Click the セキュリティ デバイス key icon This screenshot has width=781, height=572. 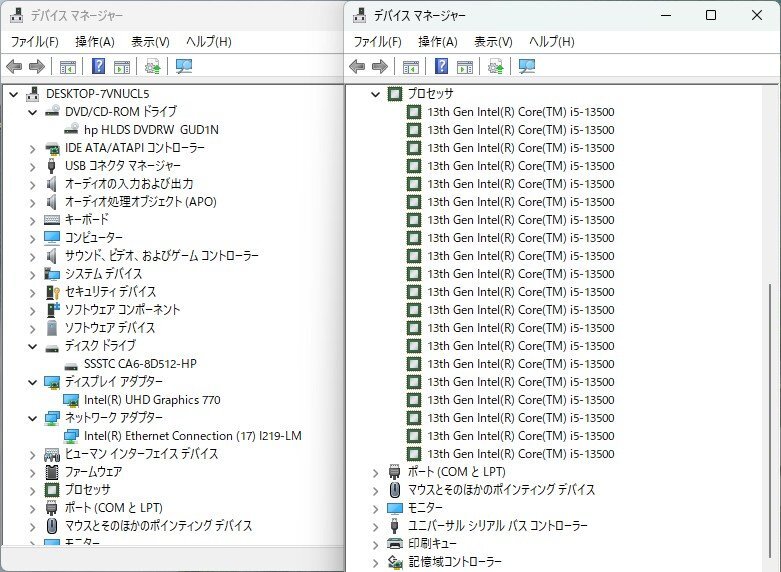pyautogui.click(x=52, y=291)
